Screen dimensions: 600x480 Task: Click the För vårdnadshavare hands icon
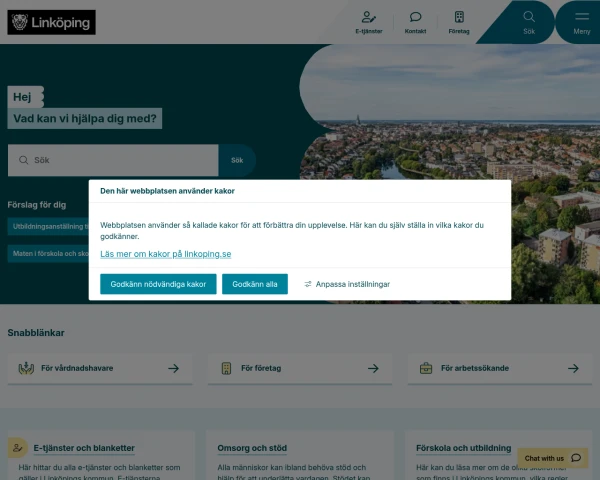click(x=26, y=368)
